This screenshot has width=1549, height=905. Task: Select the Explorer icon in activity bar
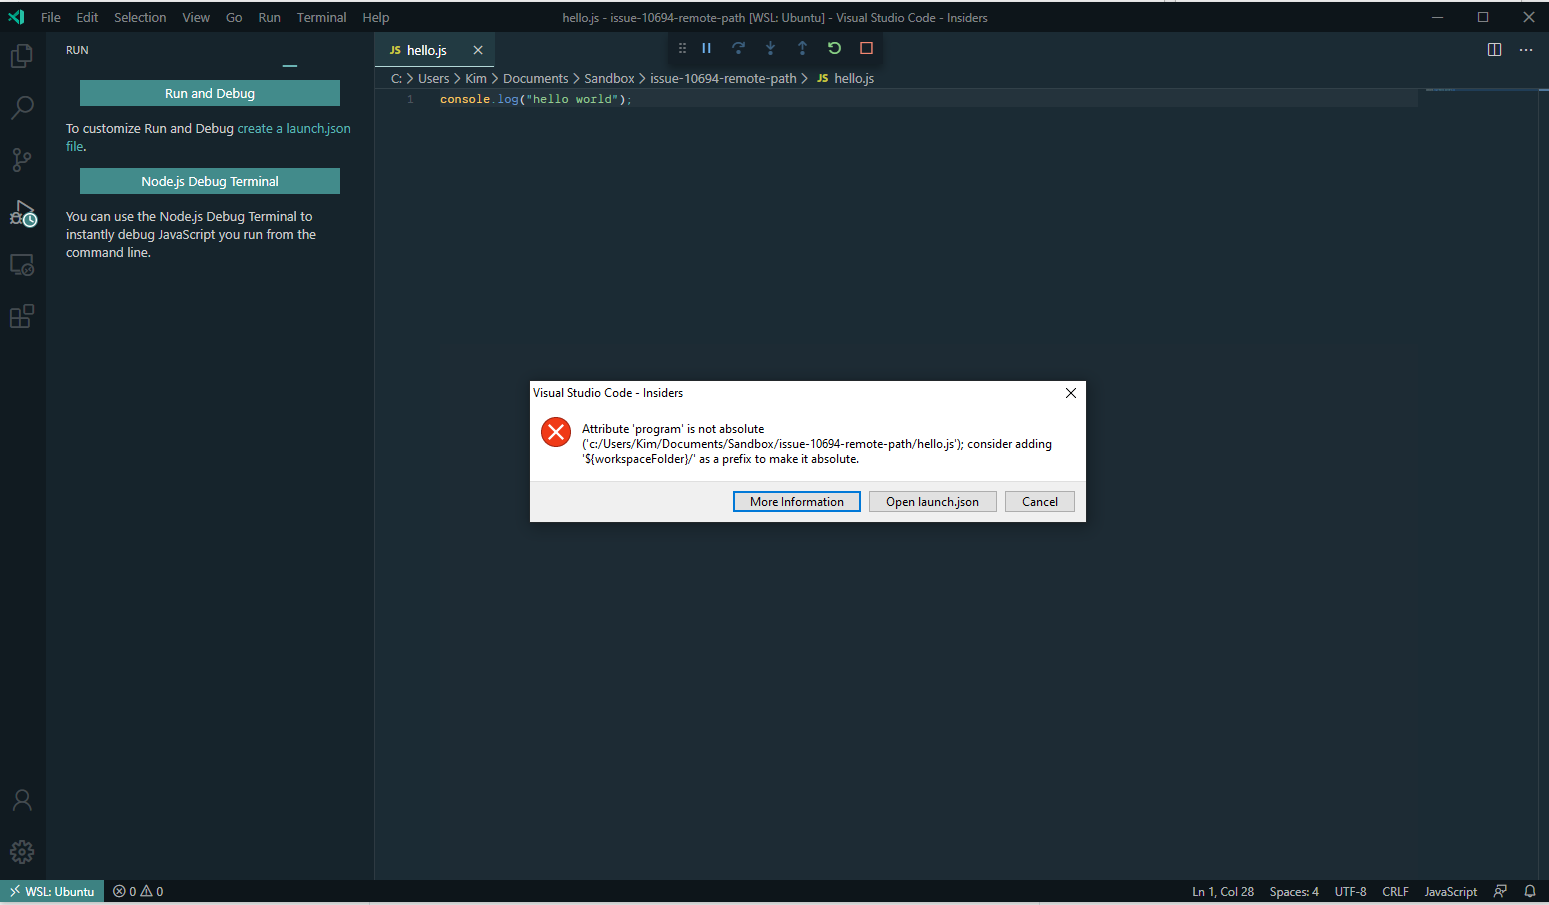pos(22,56)
